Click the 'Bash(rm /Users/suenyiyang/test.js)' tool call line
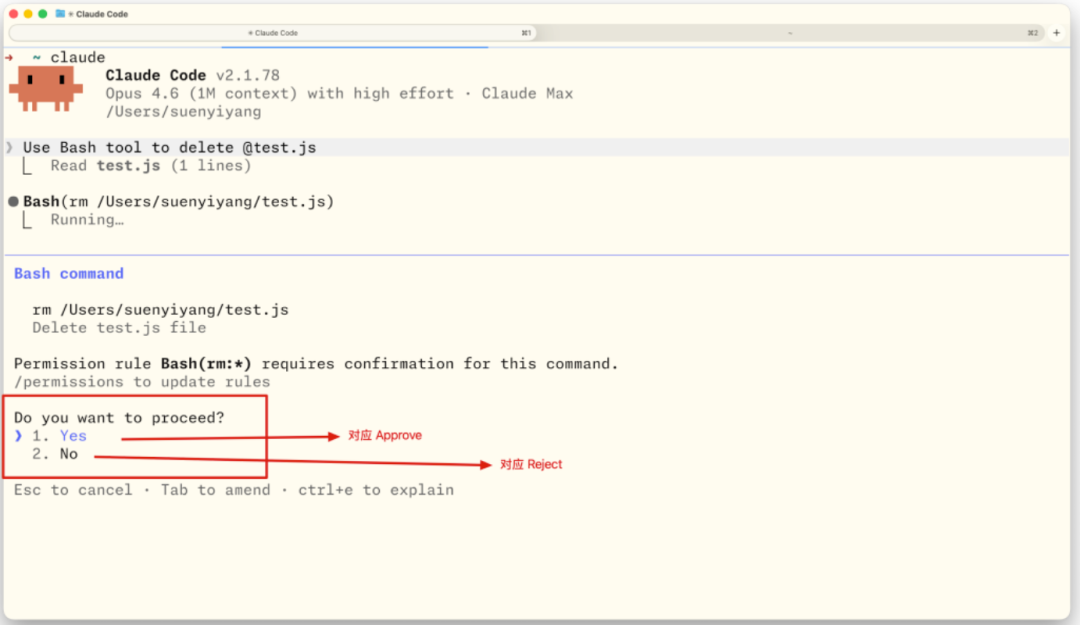This screenshot has height=625, width=1080. coord(178,201)
